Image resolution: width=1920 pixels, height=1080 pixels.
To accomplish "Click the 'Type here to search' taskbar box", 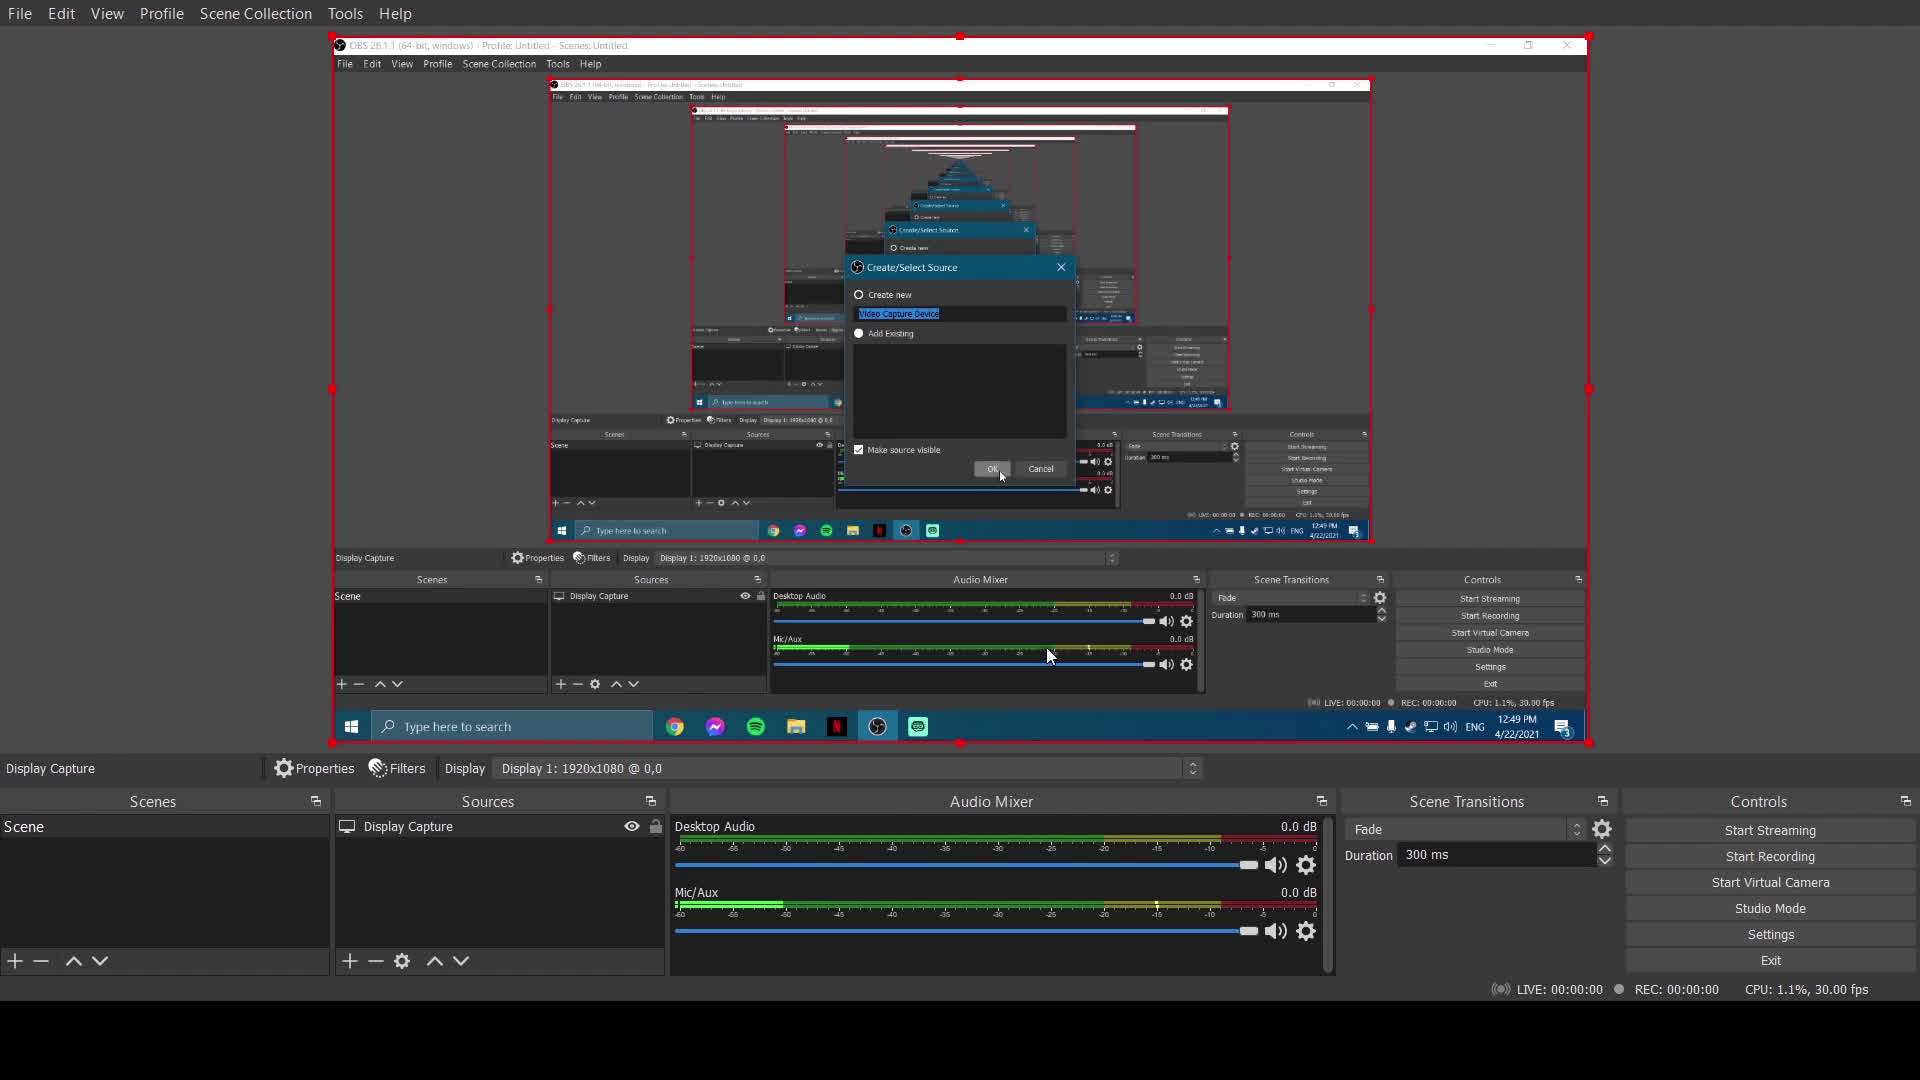I will [512, 727].
